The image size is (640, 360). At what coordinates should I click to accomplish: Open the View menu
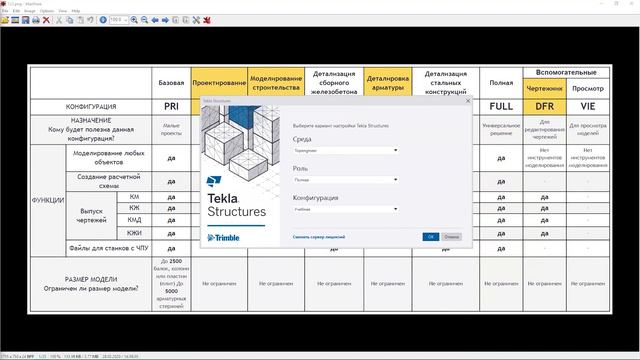click(62, 11)
